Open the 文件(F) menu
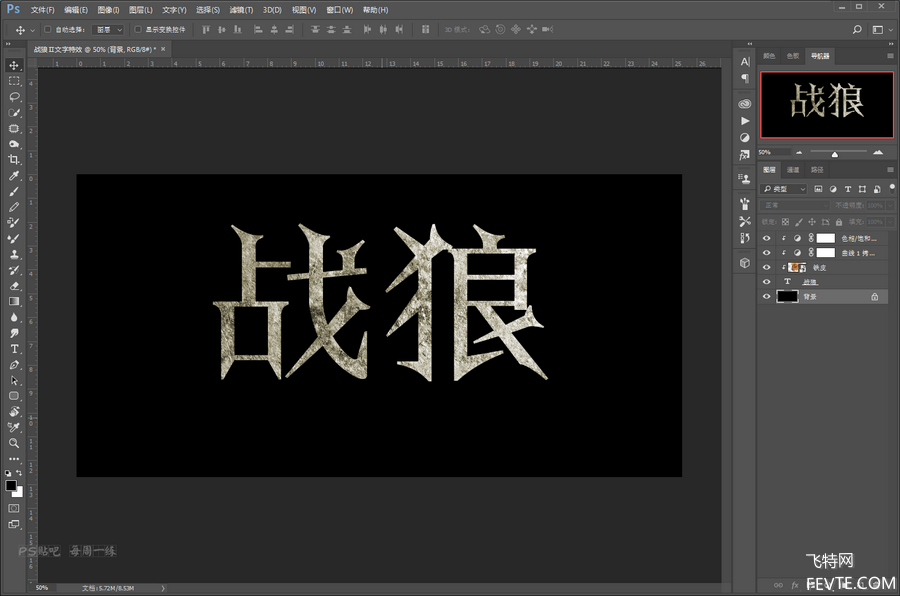This screenshot has width=900, height=596. pyautogui.click(x=42, y=10)
